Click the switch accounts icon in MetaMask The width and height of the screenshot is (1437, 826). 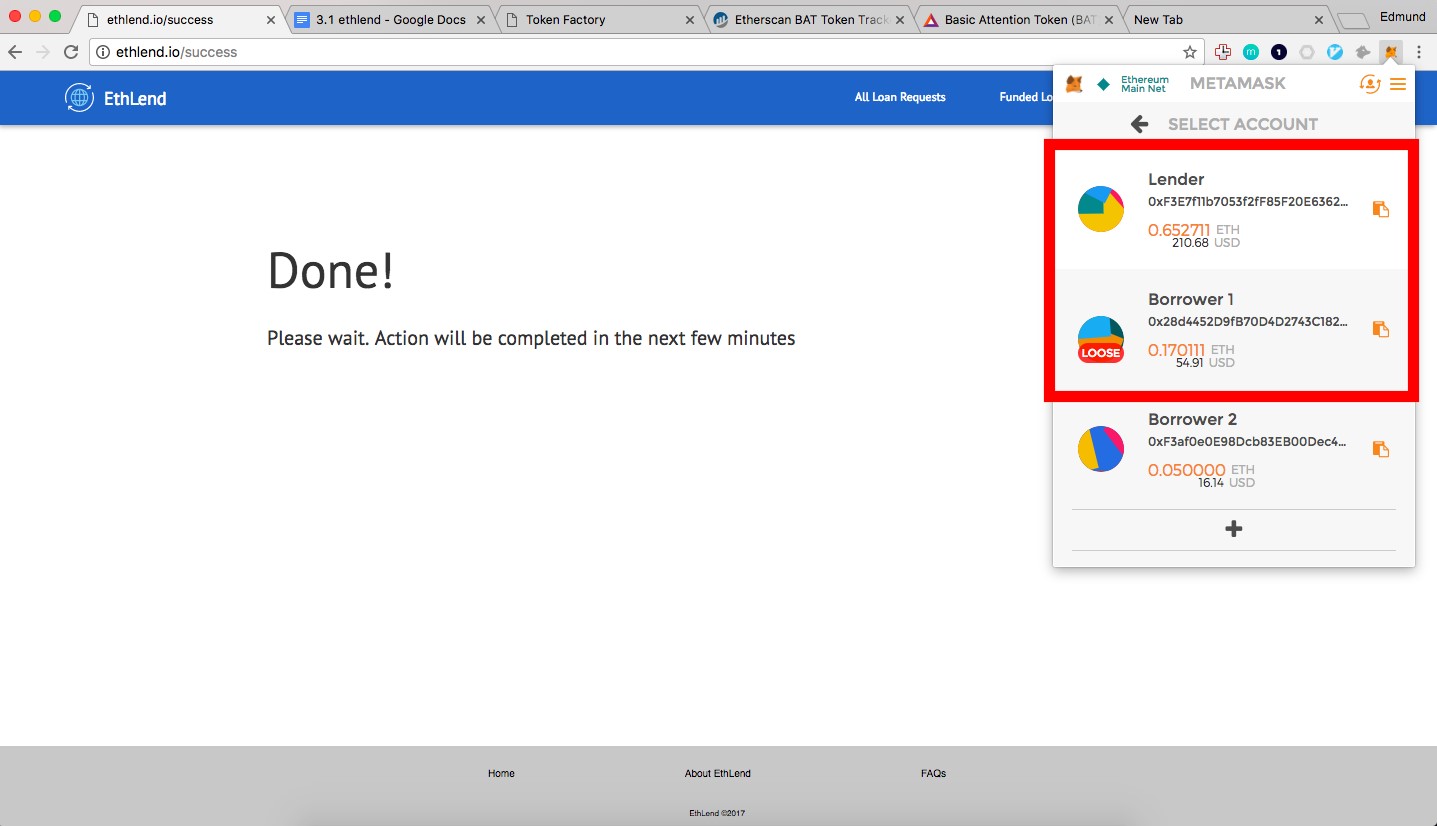[x=1370, y=84]
